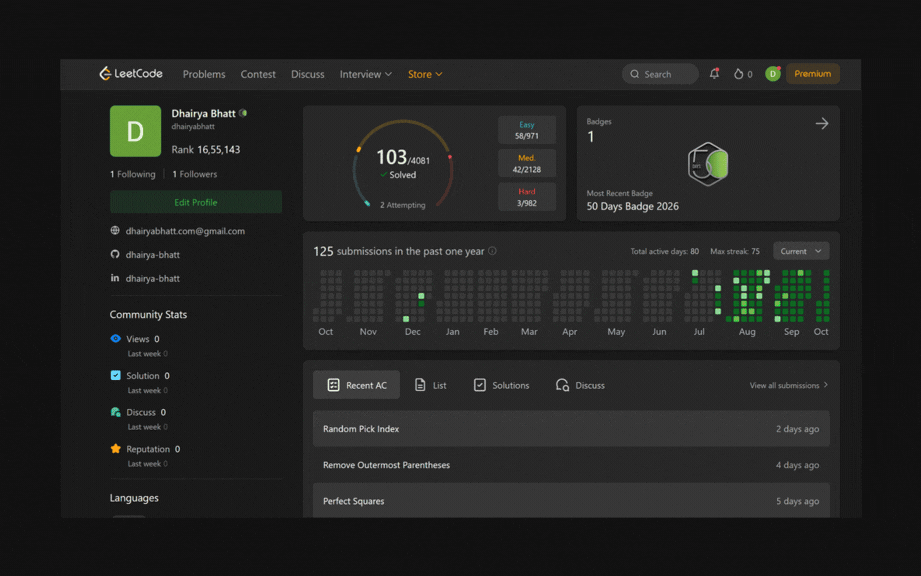Screen dimensions: 921x576
Task: Click the Discuss community stats icon
Action: coord(116,412)
